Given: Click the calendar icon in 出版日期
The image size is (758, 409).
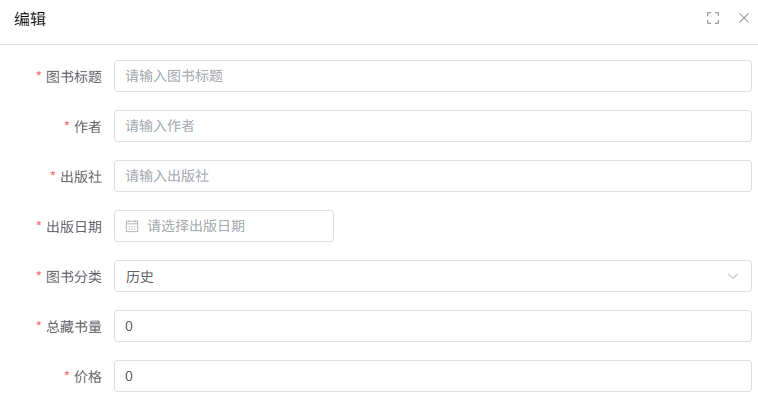Looking at the screenshot, I should [132, 226].
